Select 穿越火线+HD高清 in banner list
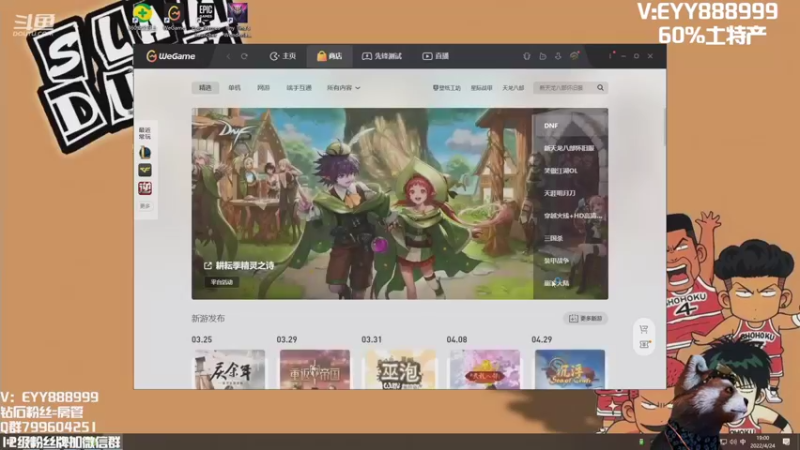This screenshot has width=800, height=450. pos(572,215)
